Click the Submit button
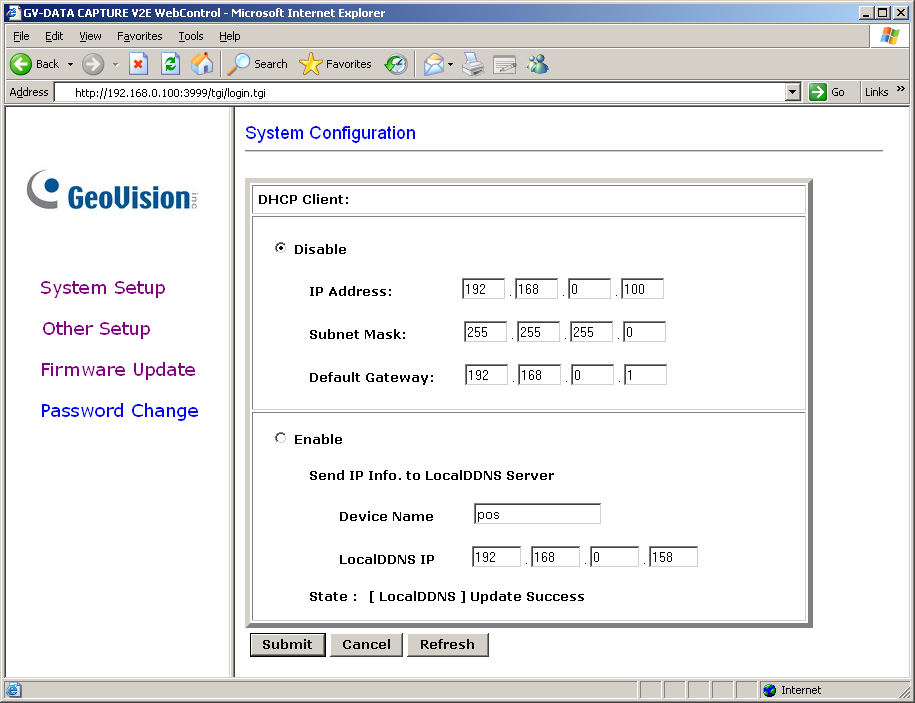The image size is (915, 703). coord(287,645)
